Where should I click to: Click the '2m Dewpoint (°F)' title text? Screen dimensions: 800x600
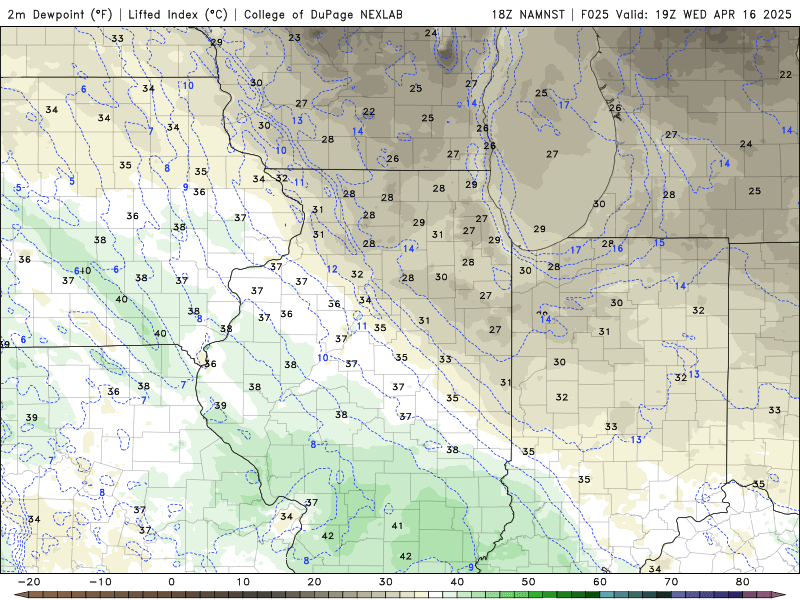pyautogui.click(x=59, y=14)
